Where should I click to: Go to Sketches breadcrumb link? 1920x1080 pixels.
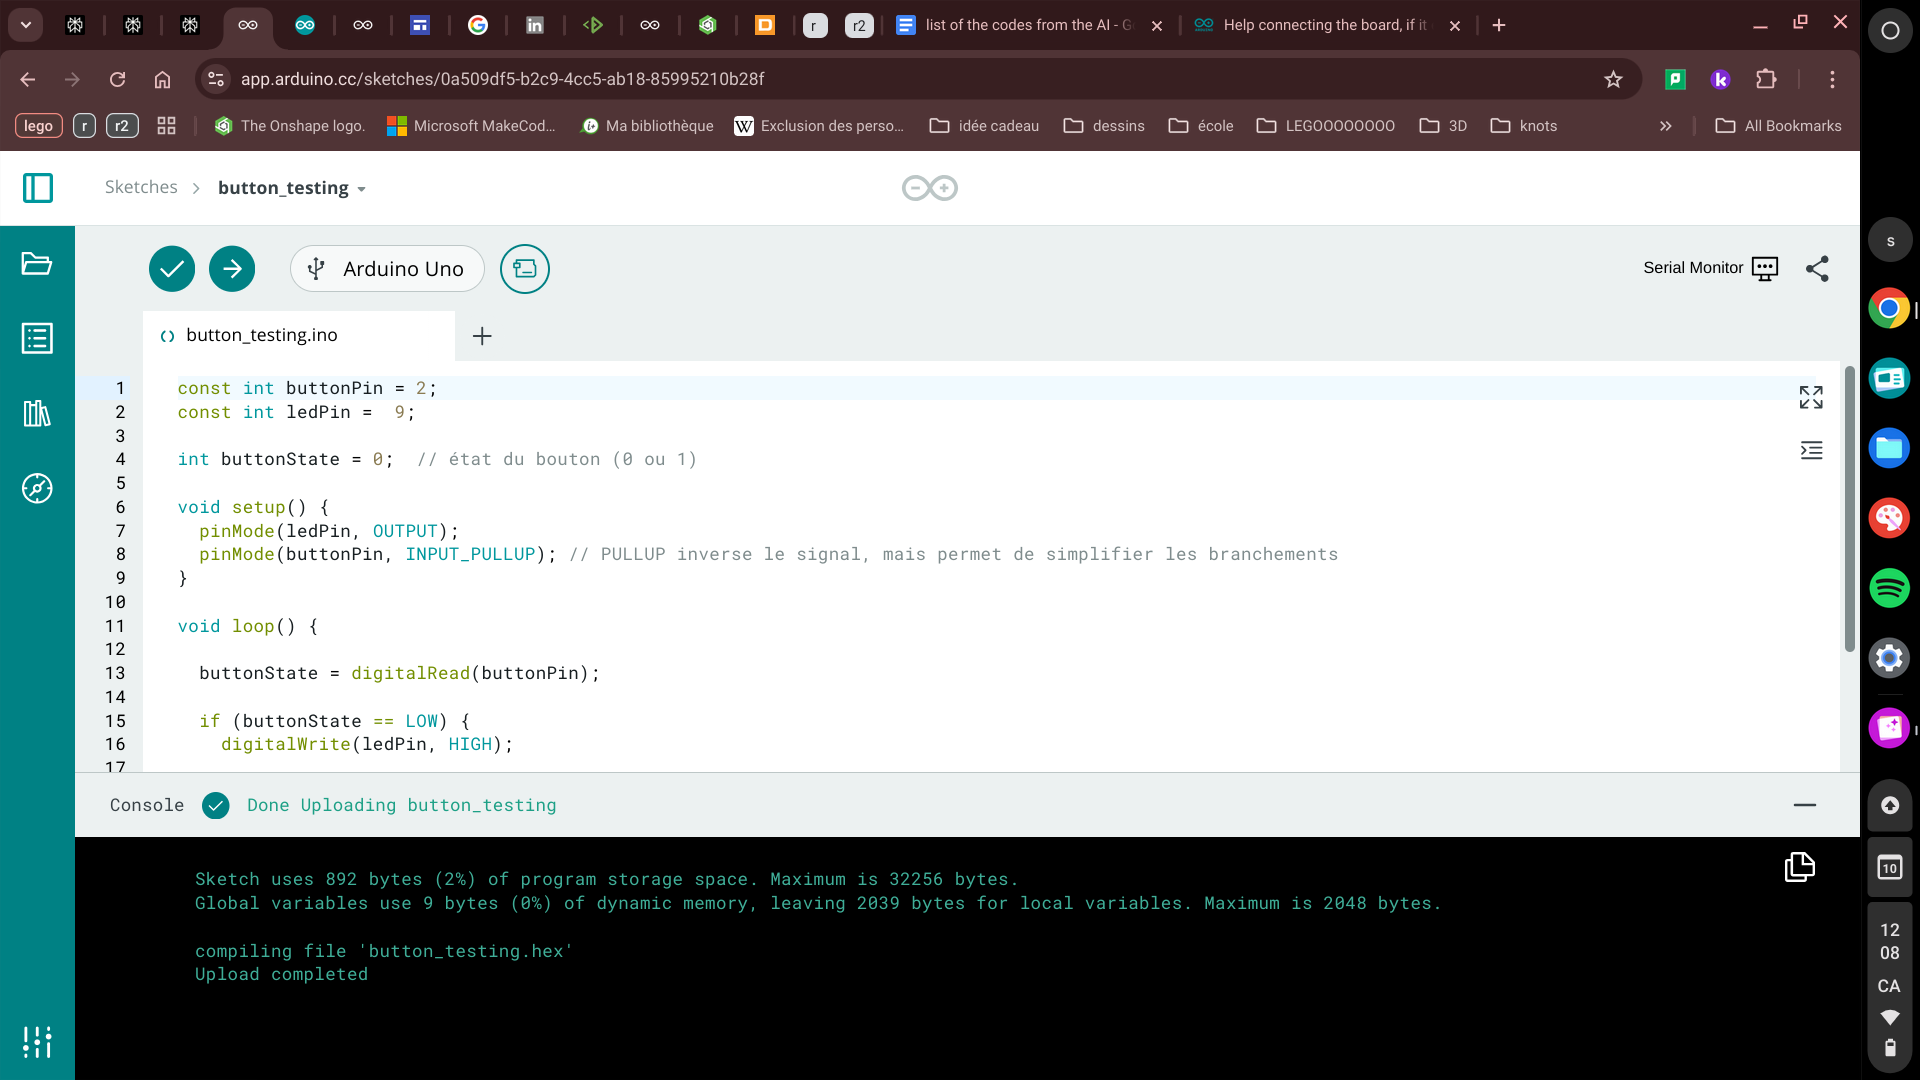click(x=141, y=188)
